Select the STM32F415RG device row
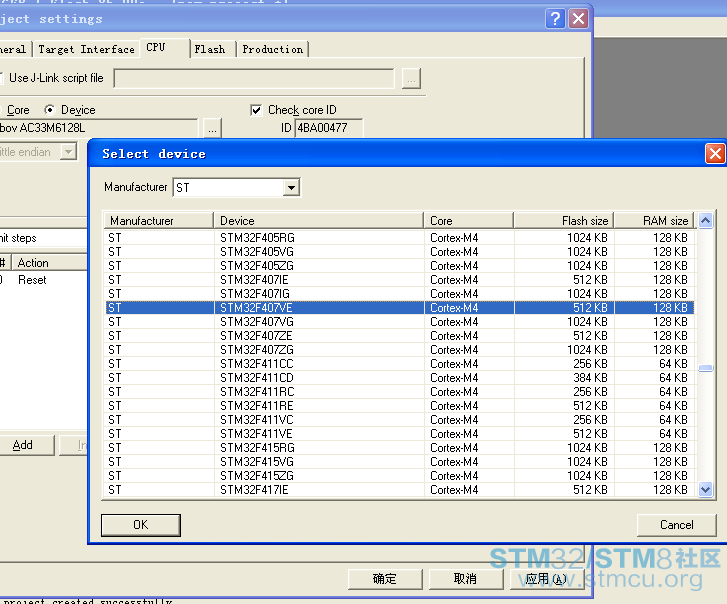727x604 pixels. (400, 448)
